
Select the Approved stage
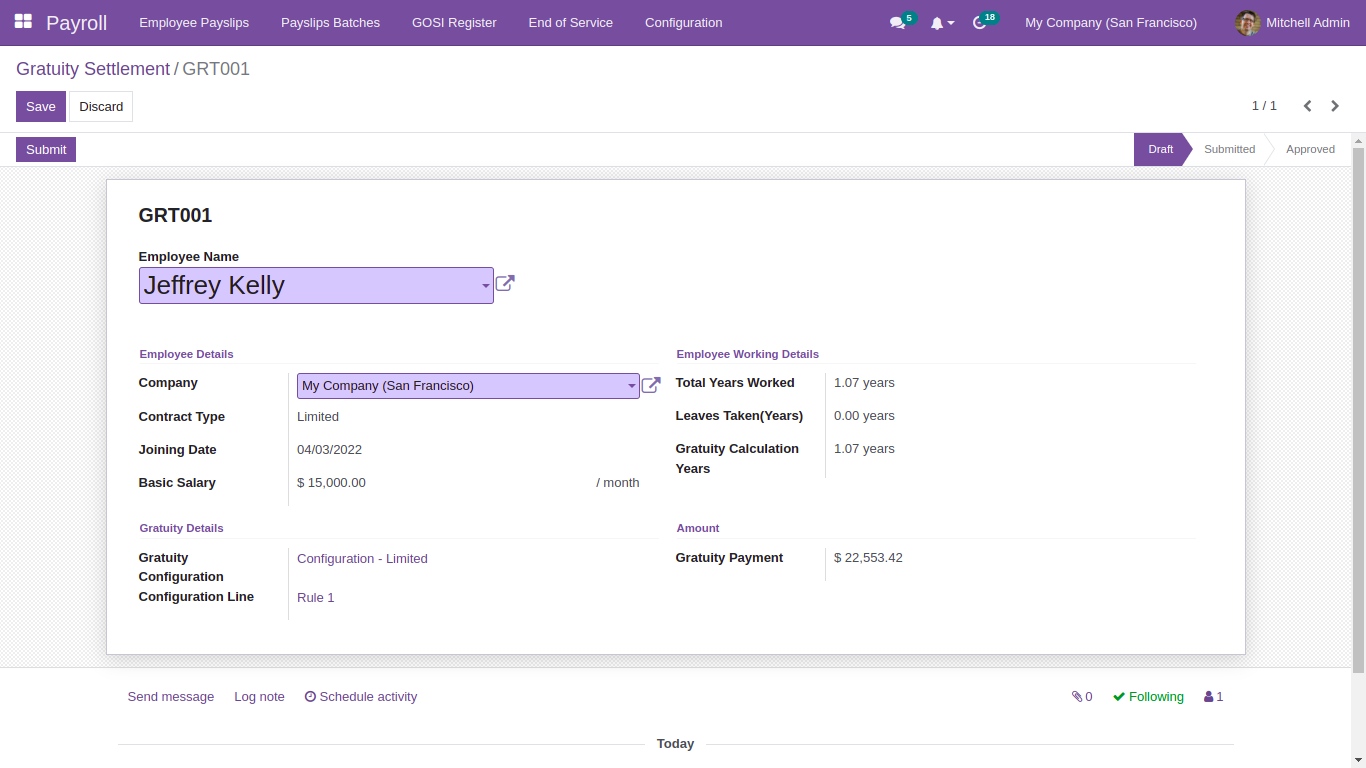pyautogui.click(x=1310, y=148)
